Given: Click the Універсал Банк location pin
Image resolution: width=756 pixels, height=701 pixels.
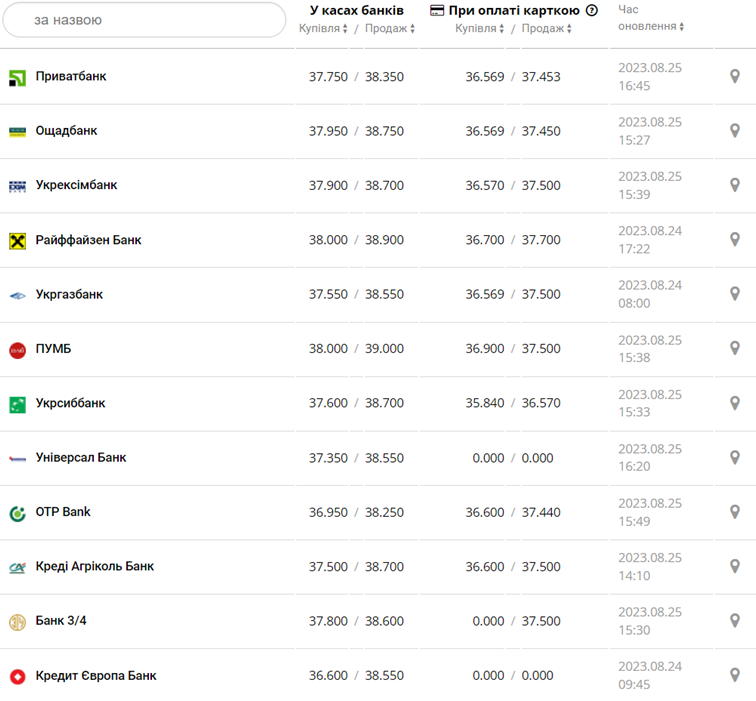Looking at the screenshot, I should [734, 458].
